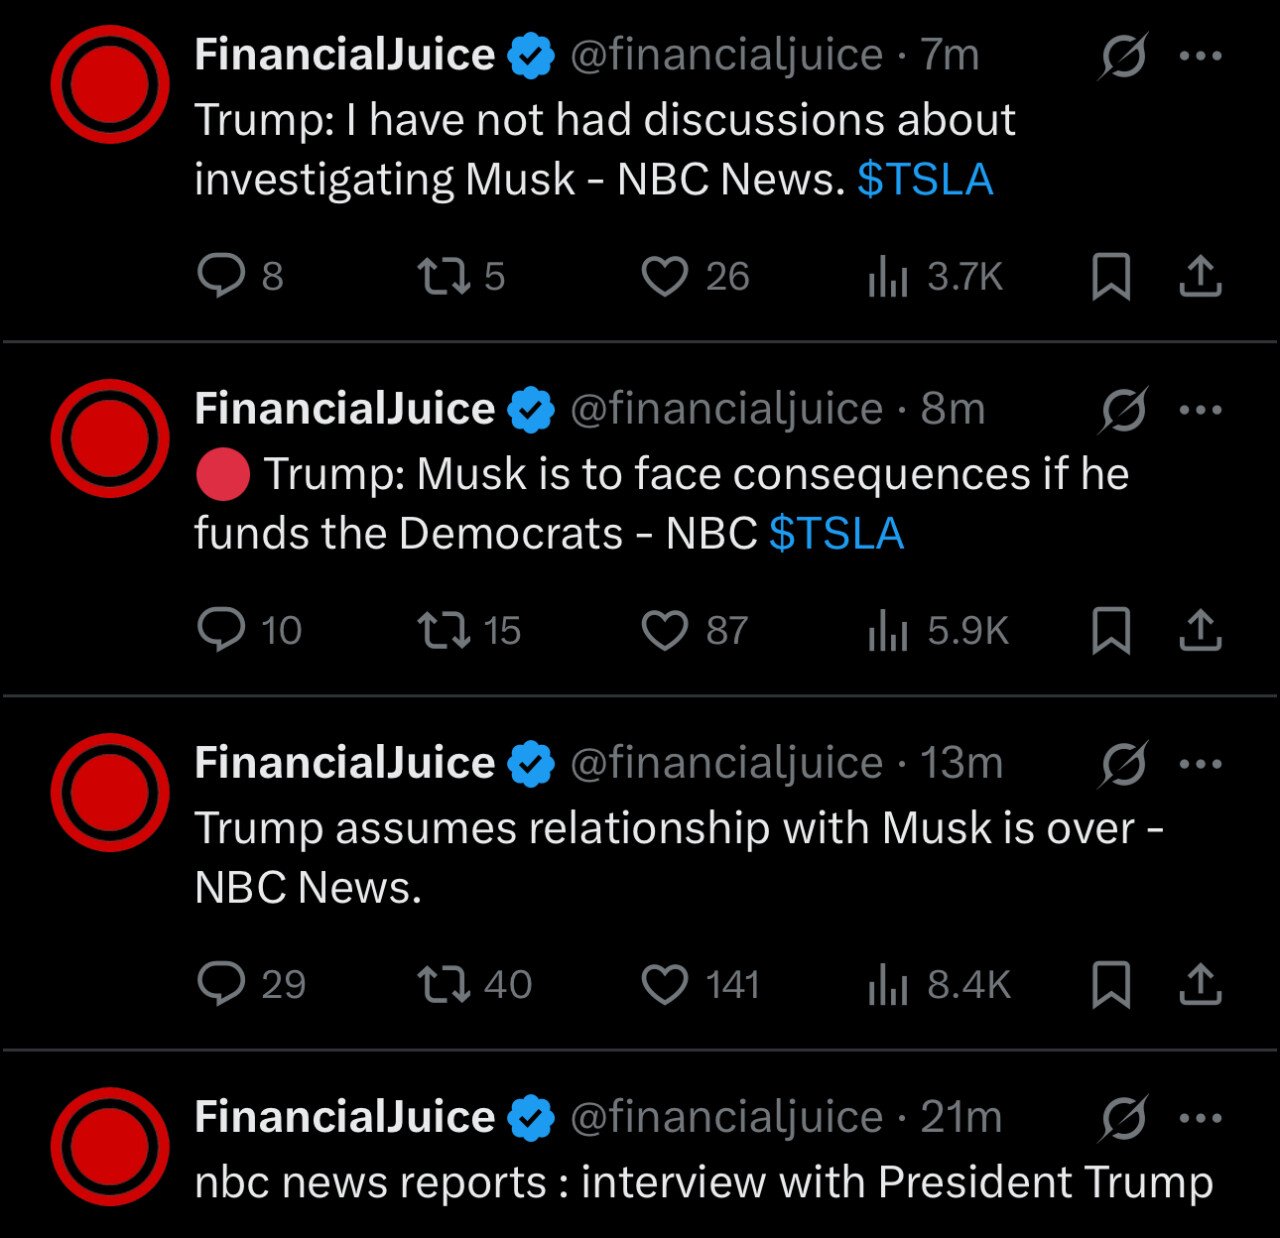The width and height of the screenshot is (1280, 1238).
Task: Open more options on the 13m tweet
Action: tap(1200, 764)
